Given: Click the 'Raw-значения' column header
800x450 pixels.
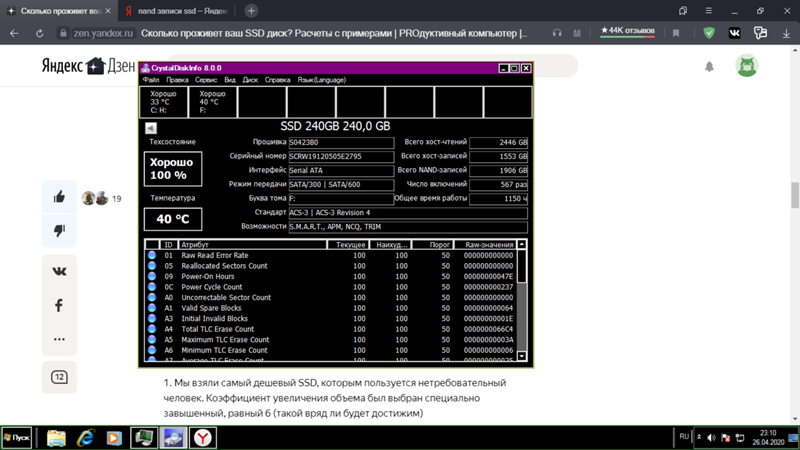Looking at the screenshot, I should (484, 245).
